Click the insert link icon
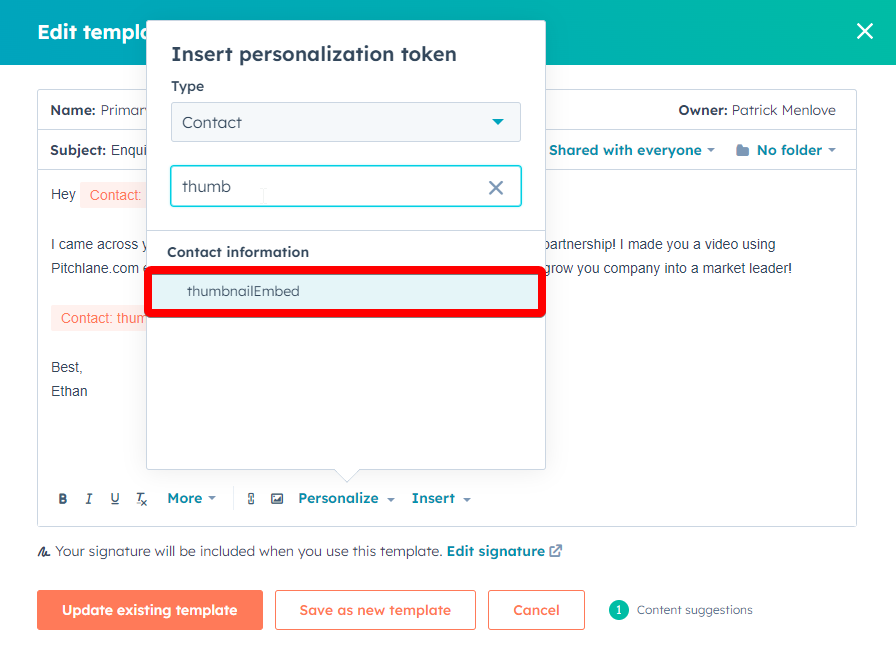896x653 pixels. click(250, 499)
